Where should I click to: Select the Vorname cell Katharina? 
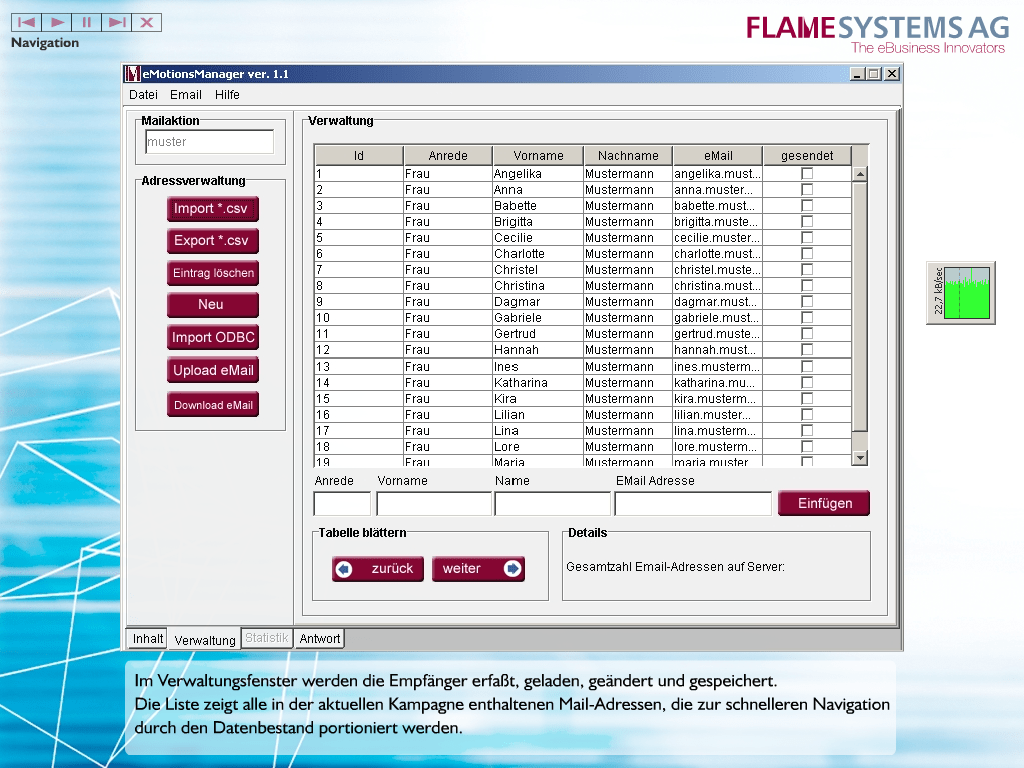(x=537, y=383)
